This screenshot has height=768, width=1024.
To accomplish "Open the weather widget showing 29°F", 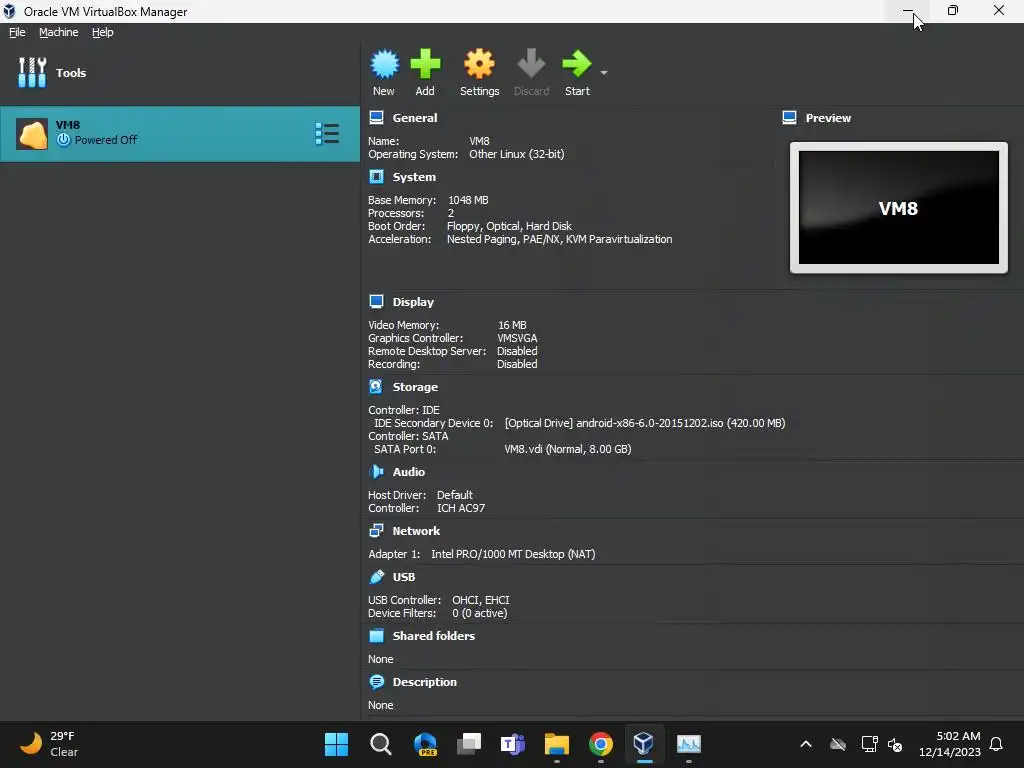I will 49,744.
